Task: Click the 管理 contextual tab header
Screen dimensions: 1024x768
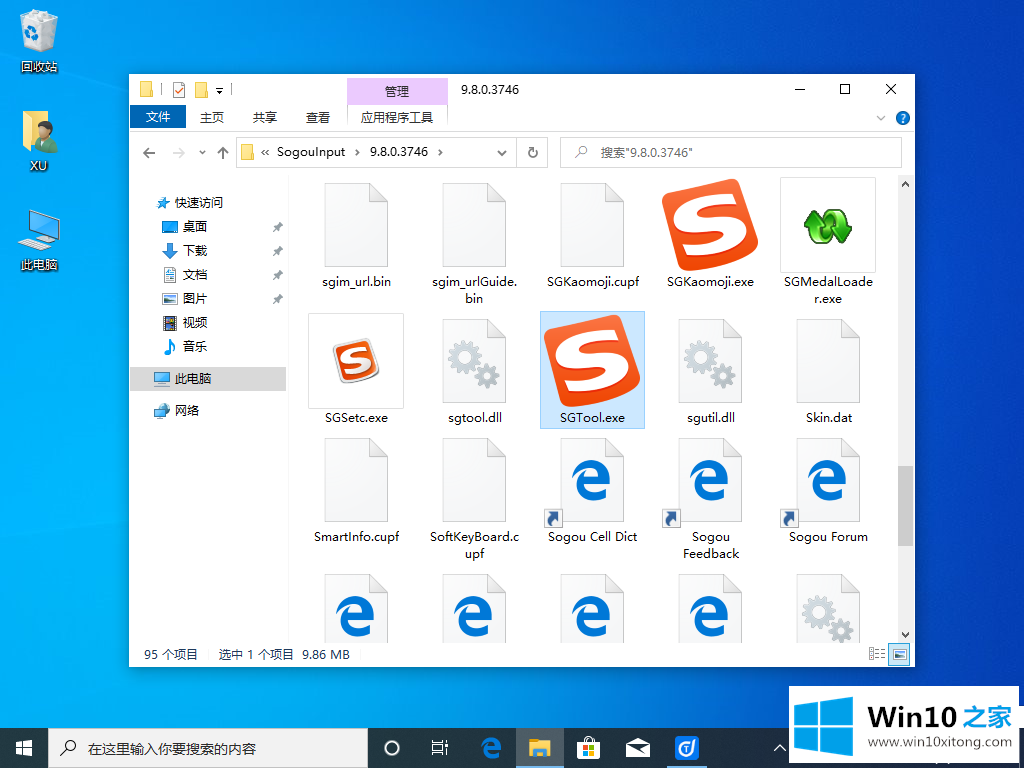Action: pyautogui.click(x=397, y=91)
